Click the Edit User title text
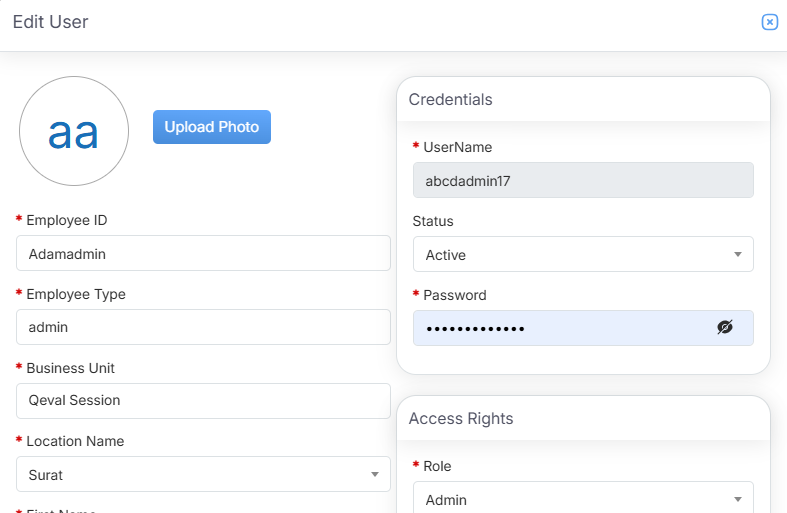The height and width of the screenshot is (513, 787). (51, 22)
